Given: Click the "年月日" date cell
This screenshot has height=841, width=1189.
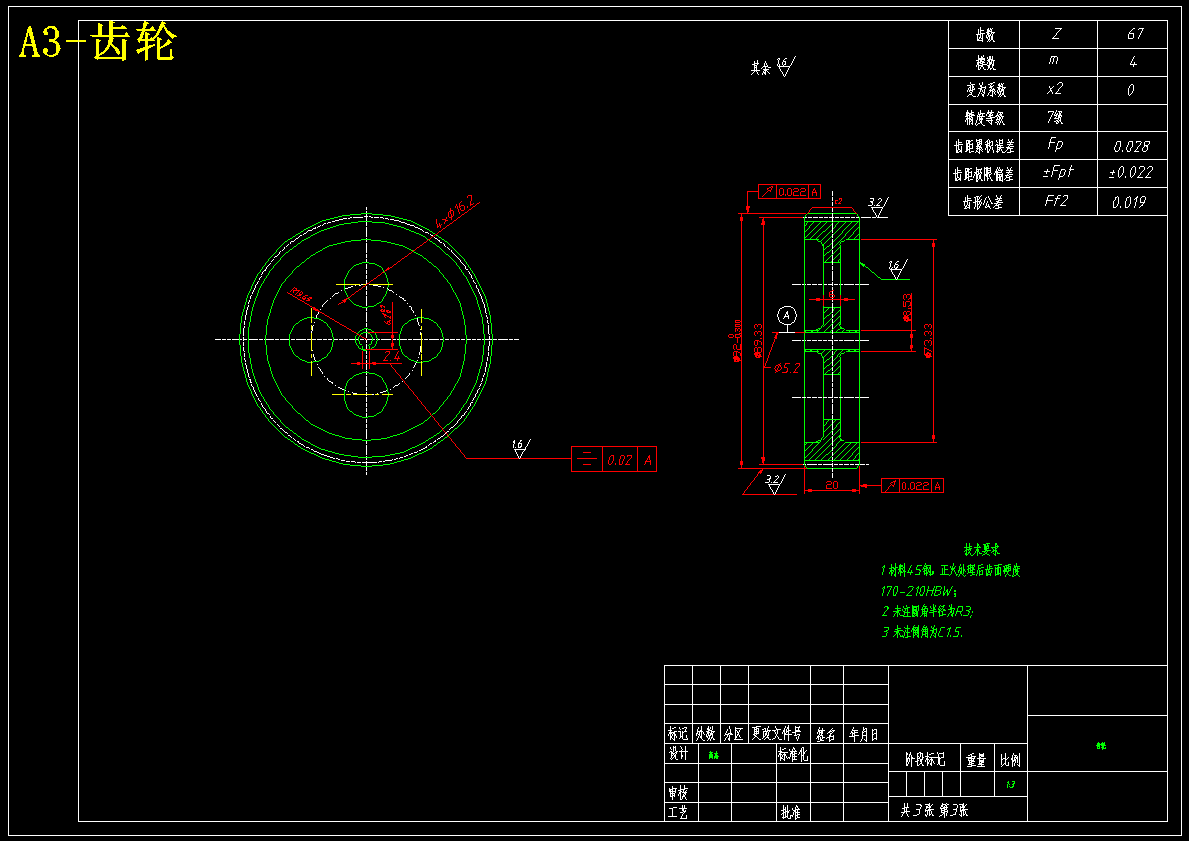Looking at the screenshot, I should click(x=864, y=735).
